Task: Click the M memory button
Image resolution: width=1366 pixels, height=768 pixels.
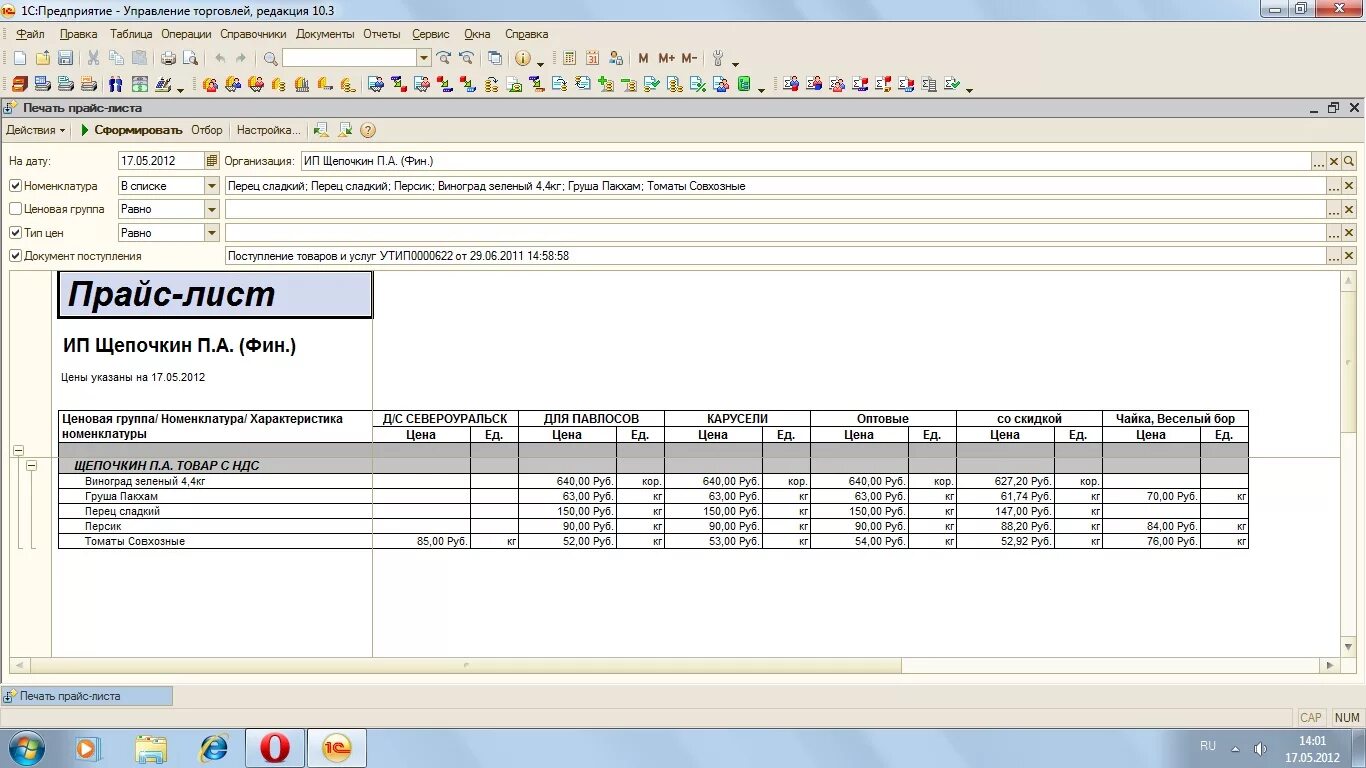Action: tap(643, 59)
